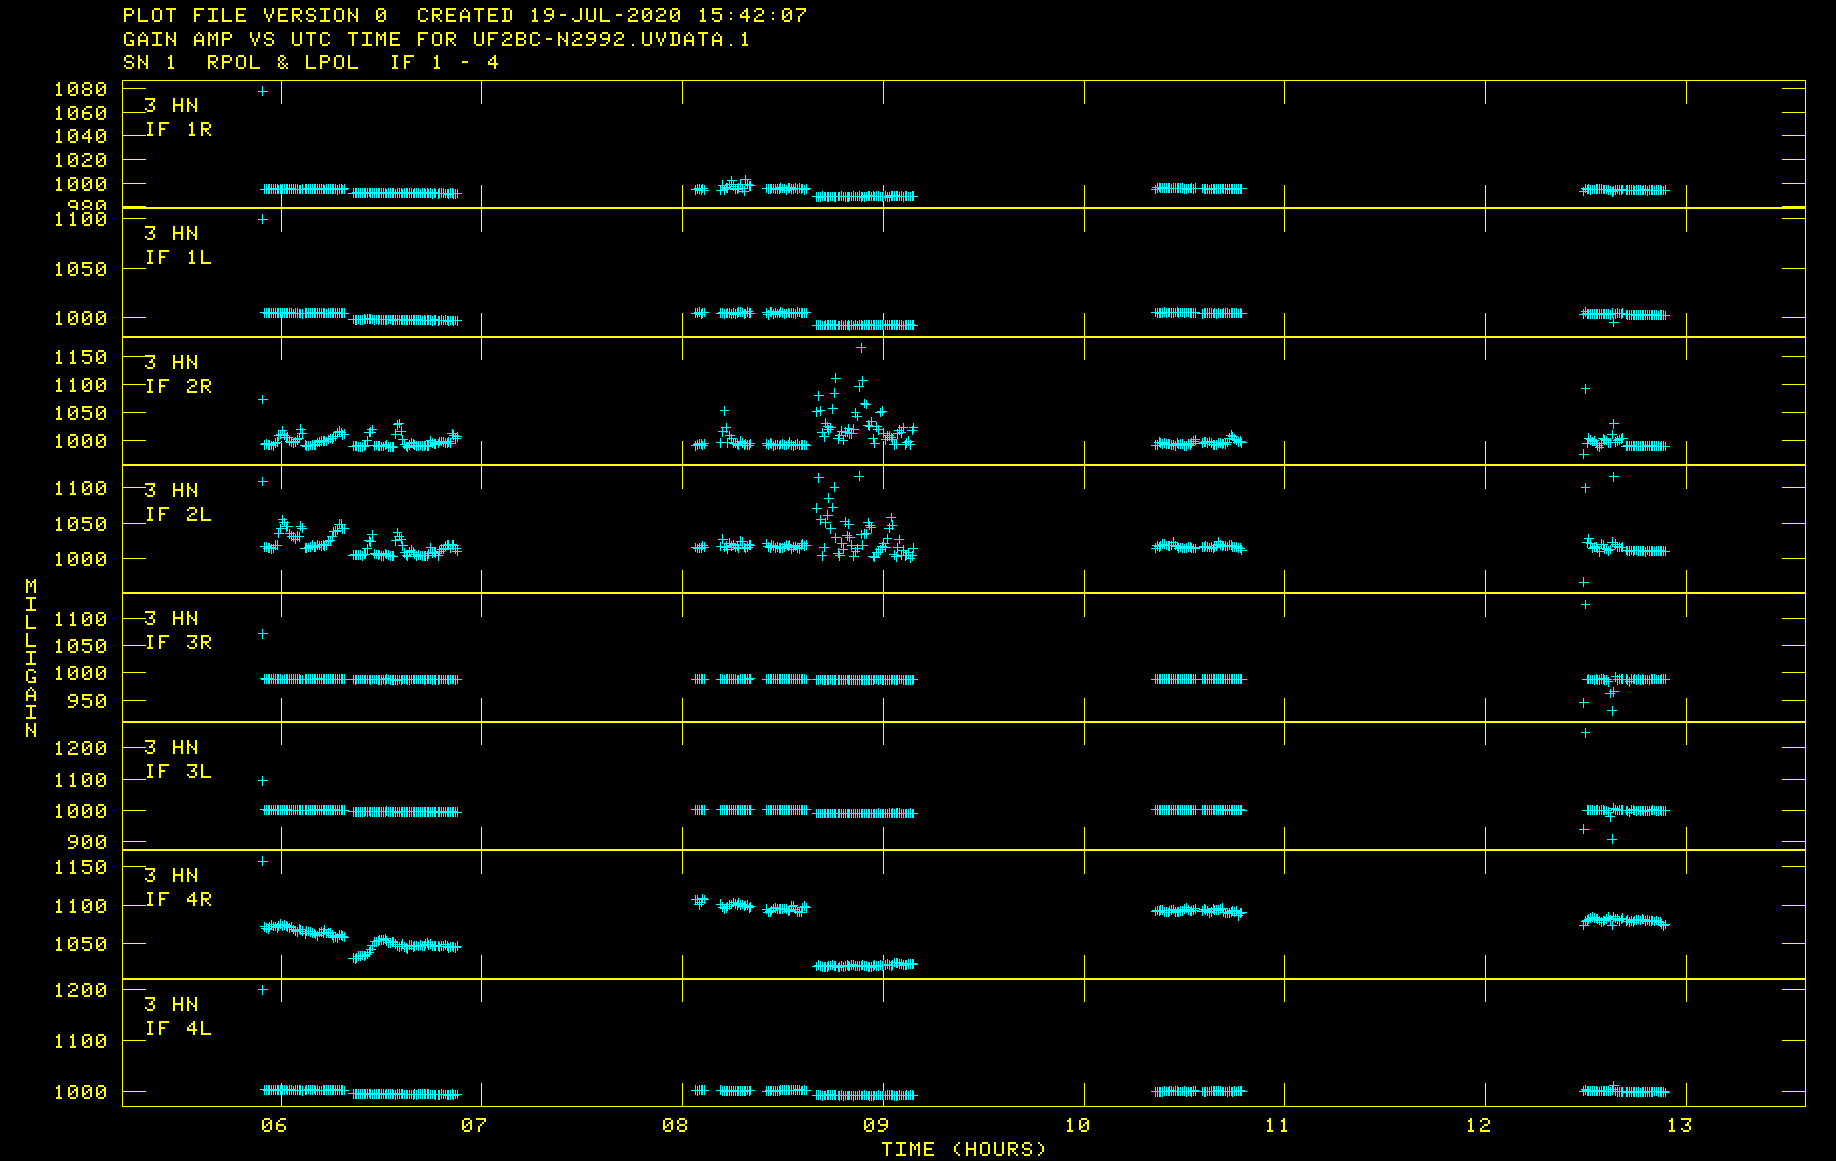
Task: Click the vertical 'MILLIGAIN' y-axis label
Action: (x=31, y=658)
